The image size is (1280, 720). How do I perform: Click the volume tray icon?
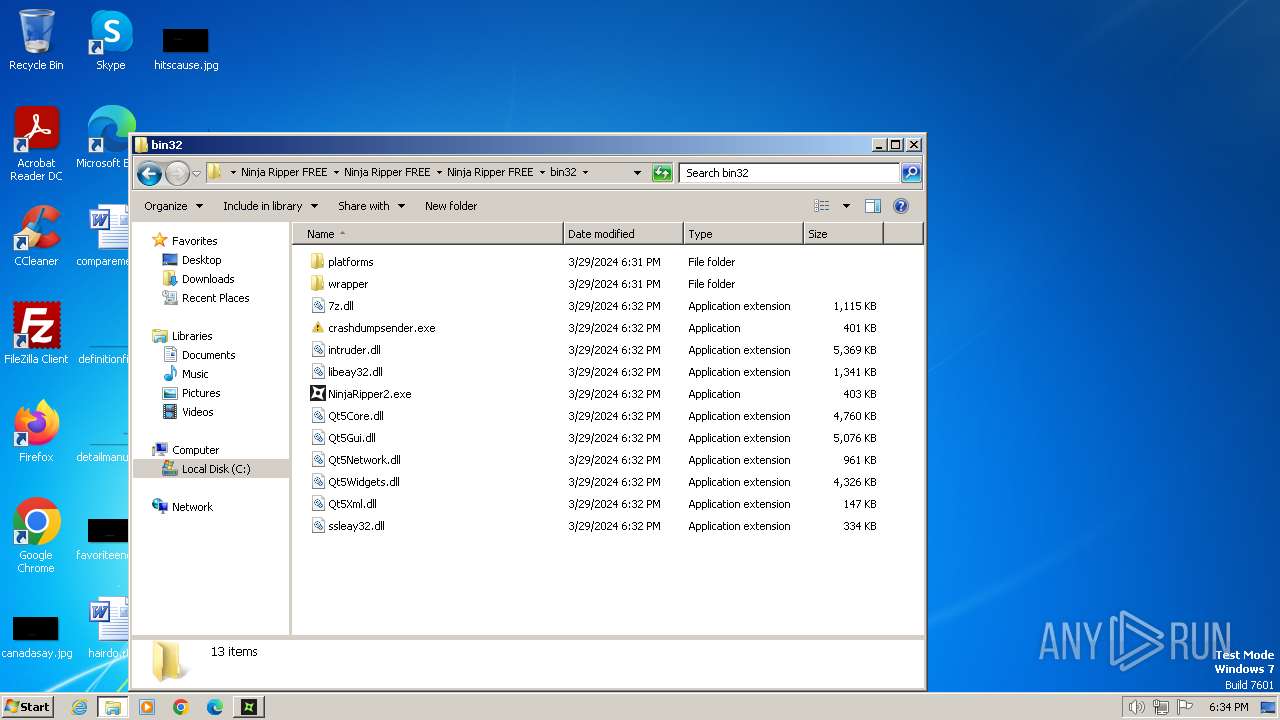tap(1136, 707)
